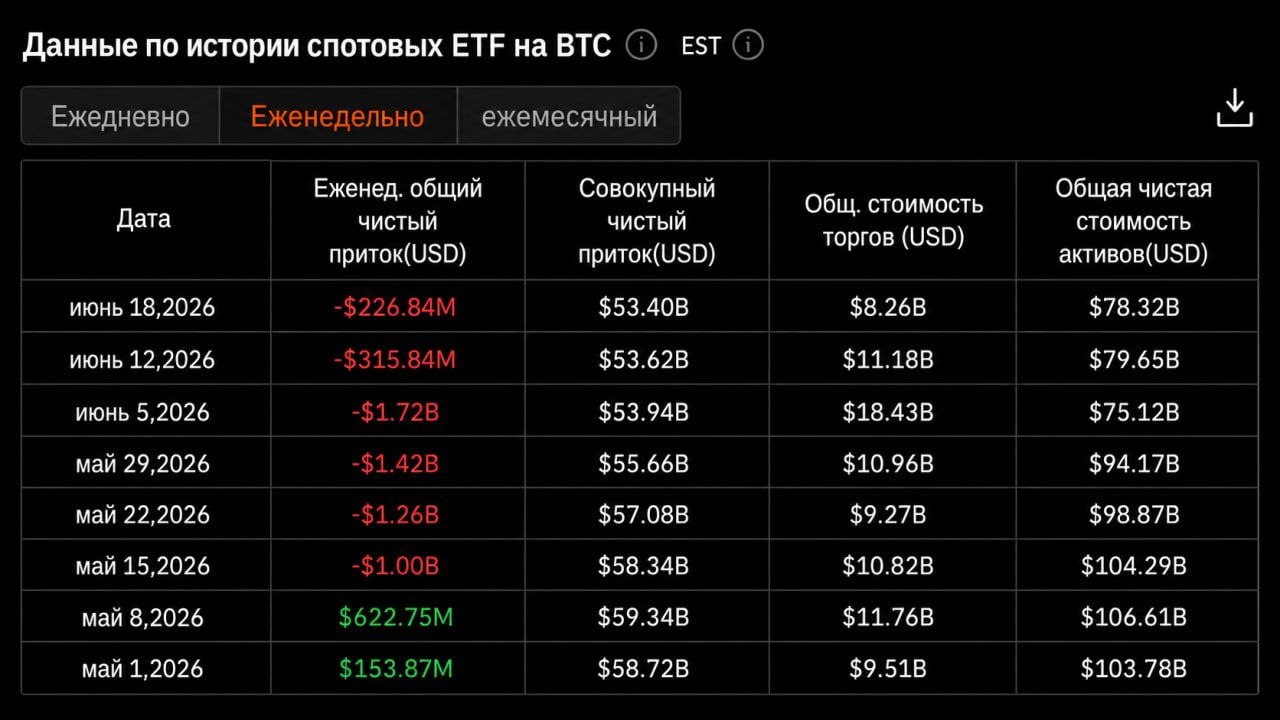Select the июнь 5,2026 row date
1280x720 pixels.
(x=142, y=411)
